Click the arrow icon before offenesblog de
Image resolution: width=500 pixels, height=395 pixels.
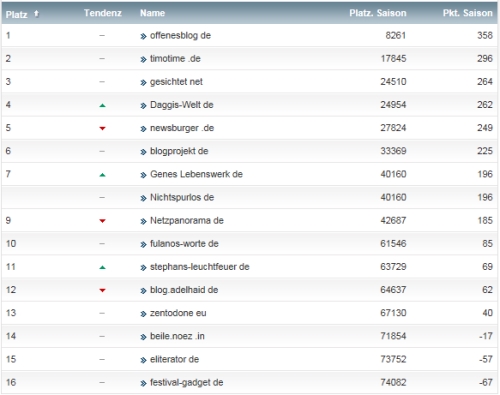click(x=143, y=36)
